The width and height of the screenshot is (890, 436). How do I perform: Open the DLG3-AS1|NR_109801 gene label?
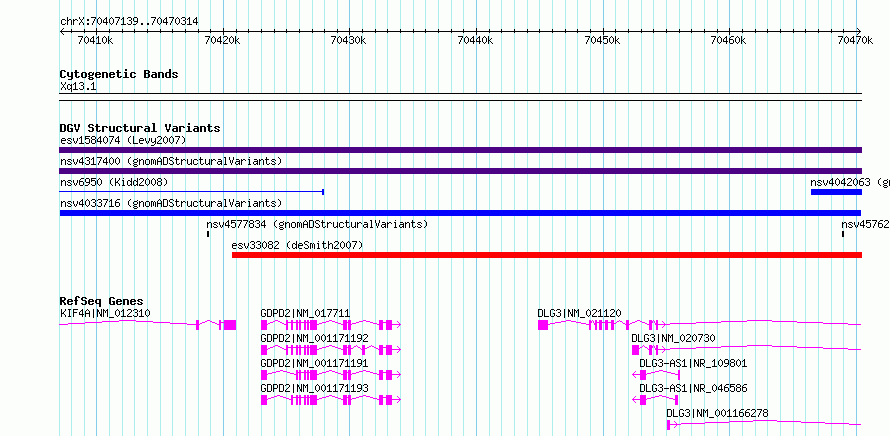click(x=694, y=363)
